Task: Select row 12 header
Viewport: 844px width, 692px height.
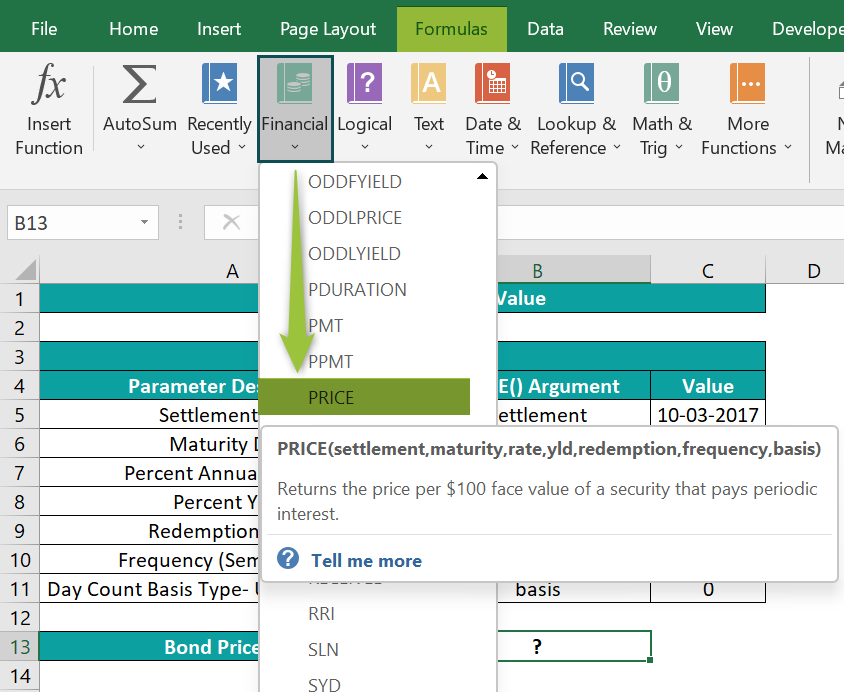Action: (19, 618)
